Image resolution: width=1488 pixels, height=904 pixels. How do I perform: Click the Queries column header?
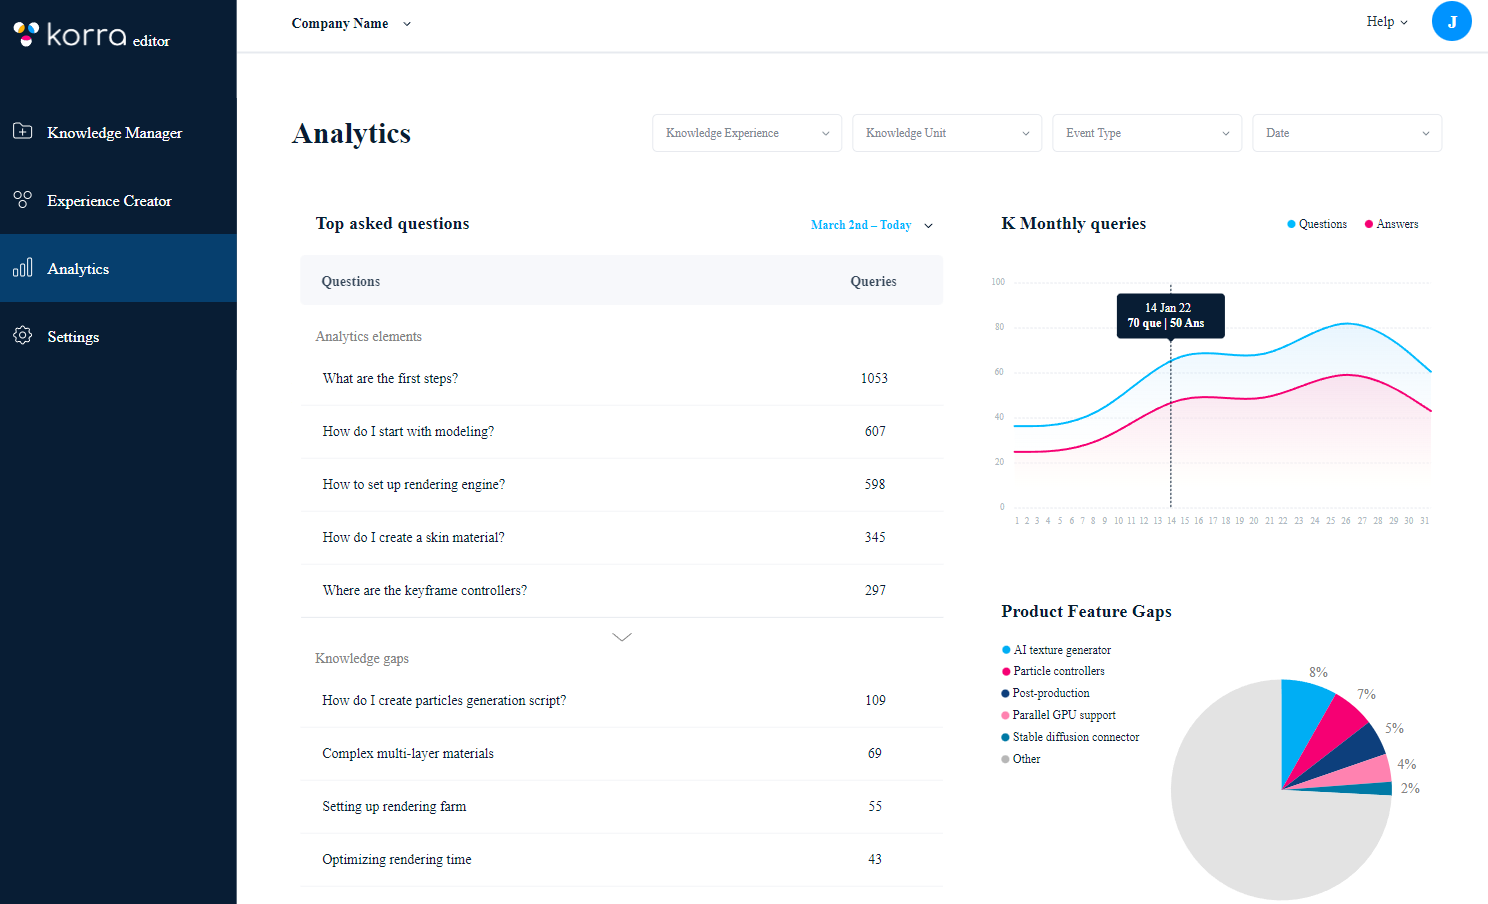[873, 282]
